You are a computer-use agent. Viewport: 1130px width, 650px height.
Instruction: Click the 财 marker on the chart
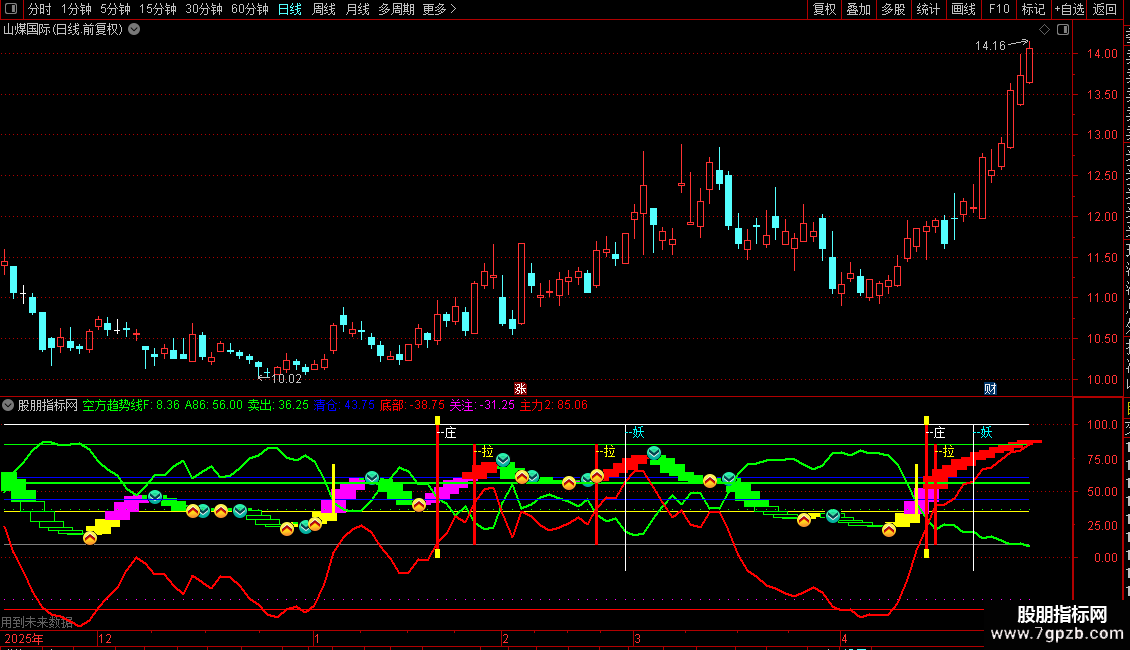(990, 388)
